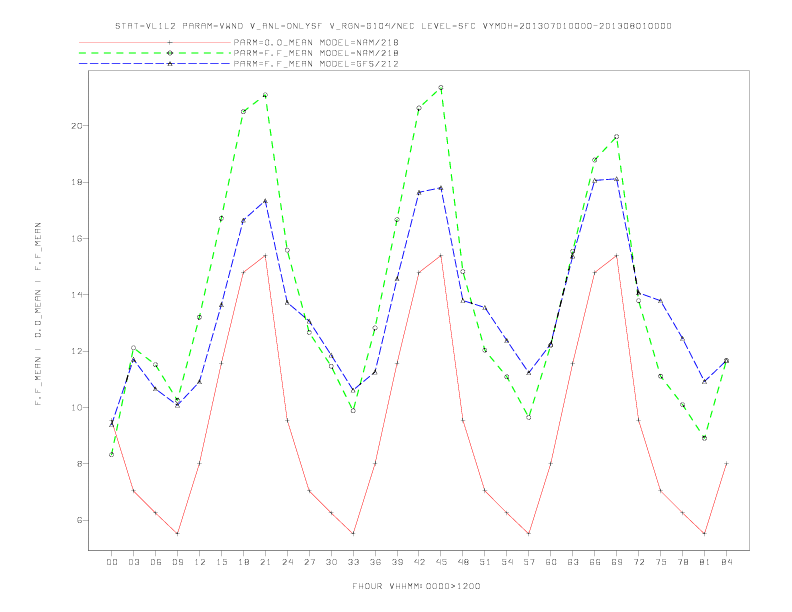Click the y-axis tick value 8

point(80,464)
